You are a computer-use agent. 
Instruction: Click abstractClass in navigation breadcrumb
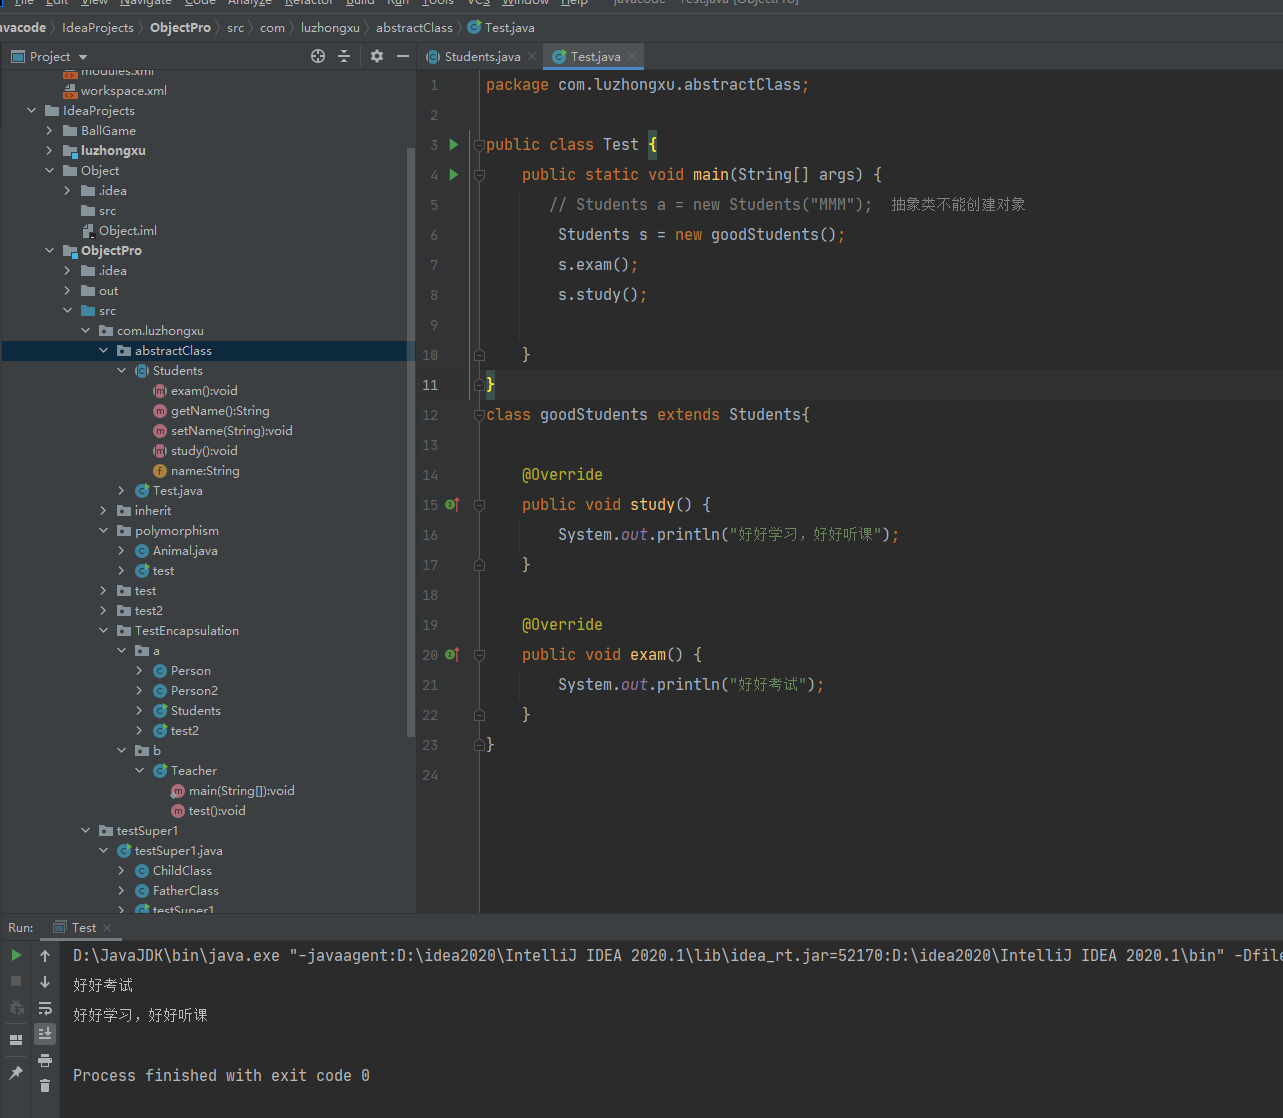point(414,27)
